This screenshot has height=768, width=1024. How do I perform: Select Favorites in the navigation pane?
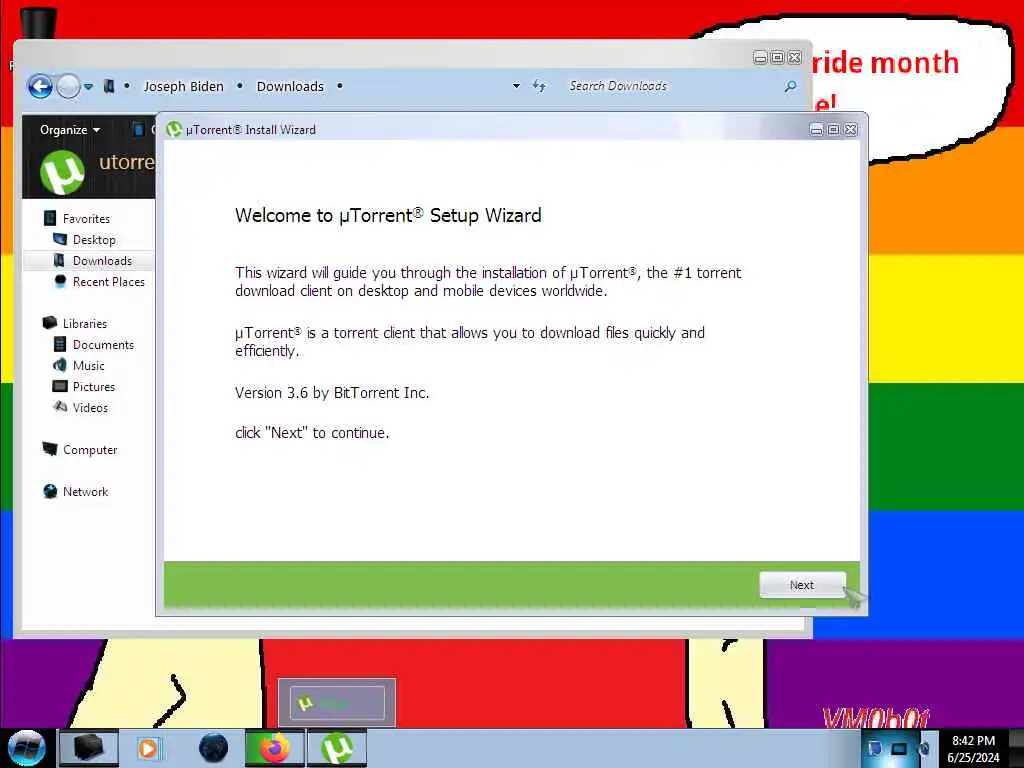click(x=86, y=219)
